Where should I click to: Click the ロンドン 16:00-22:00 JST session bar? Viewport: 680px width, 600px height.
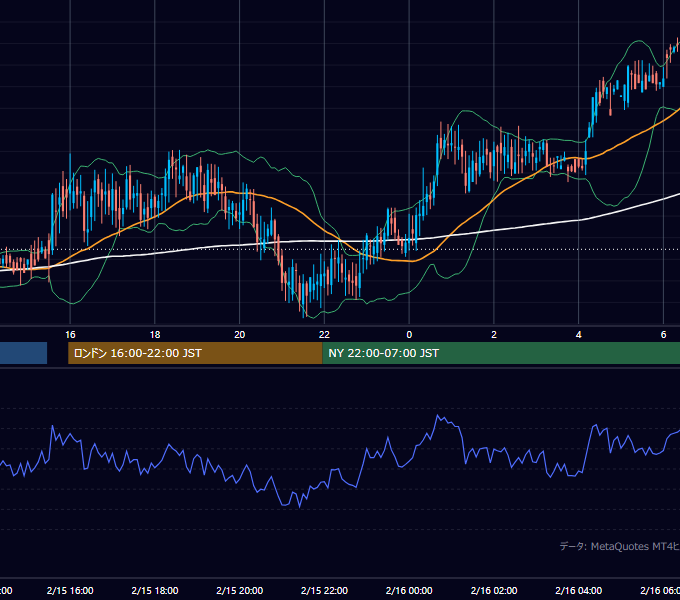195,353
